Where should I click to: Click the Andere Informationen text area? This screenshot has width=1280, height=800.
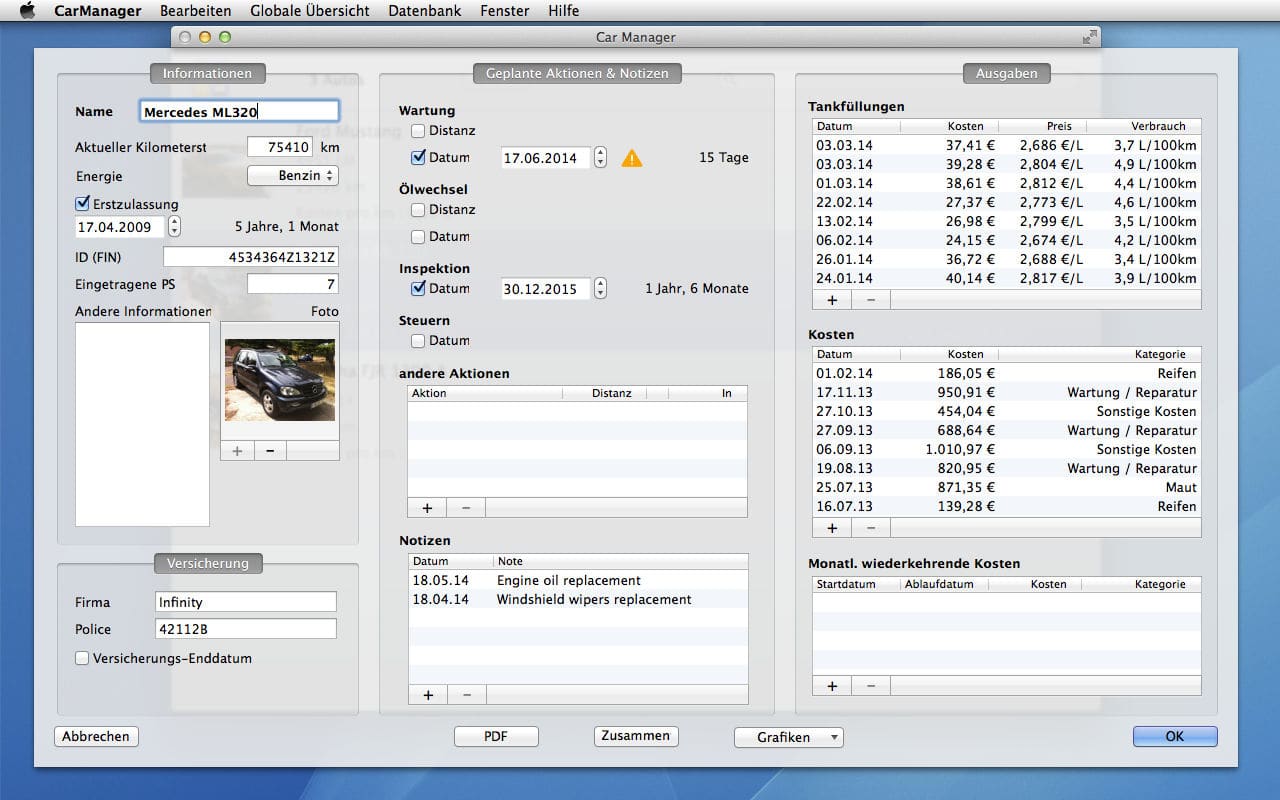pos(143,424)
